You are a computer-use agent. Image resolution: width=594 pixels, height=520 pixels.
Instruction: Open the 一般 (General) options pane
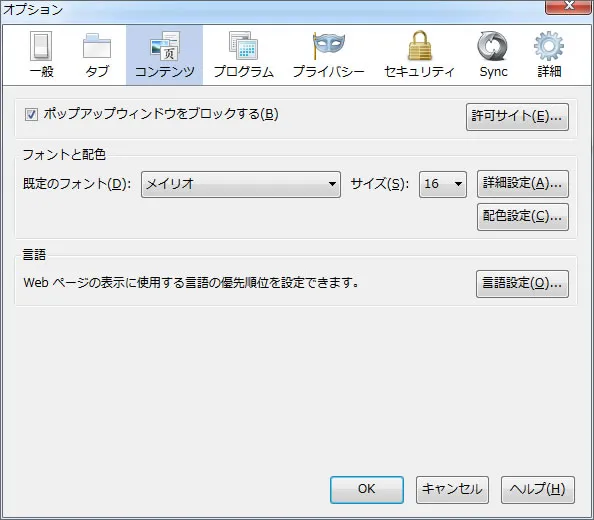point(41,55)
